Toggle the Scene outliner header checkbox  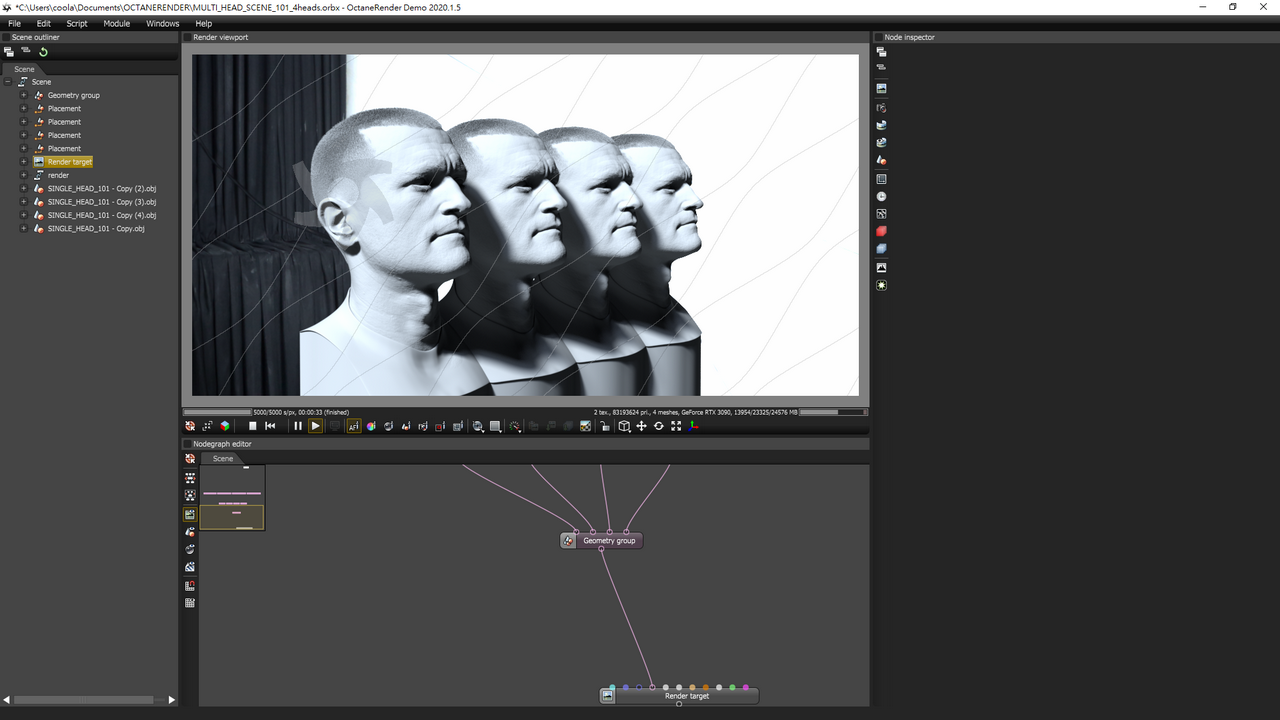coord(6,37)
